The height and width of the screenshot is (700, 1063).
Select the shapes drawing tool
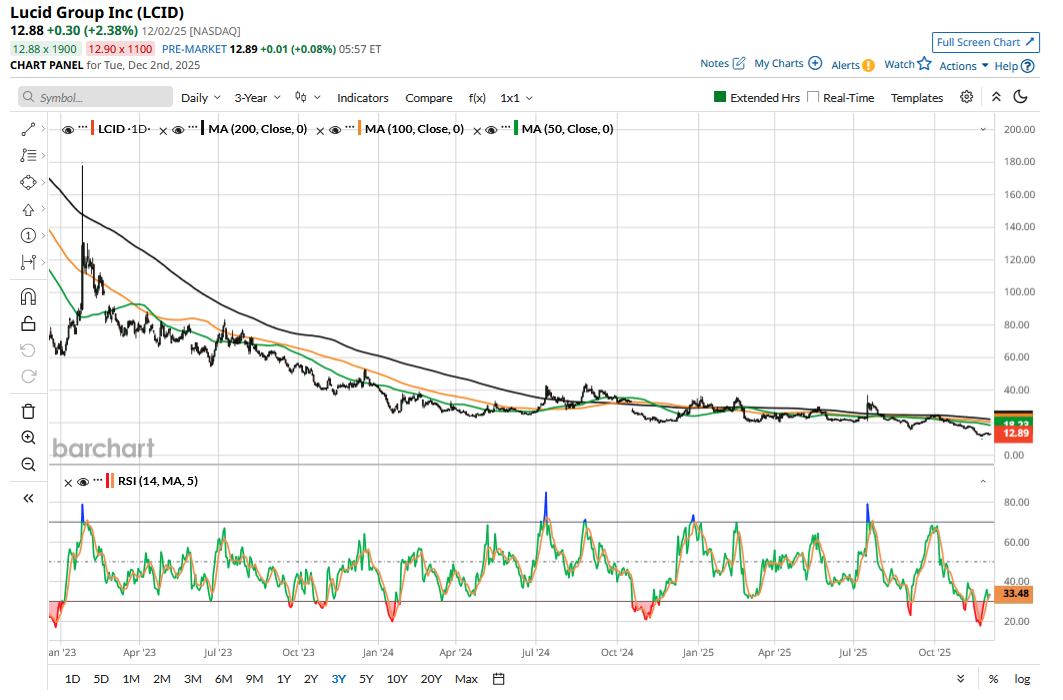tap(28, 182)
